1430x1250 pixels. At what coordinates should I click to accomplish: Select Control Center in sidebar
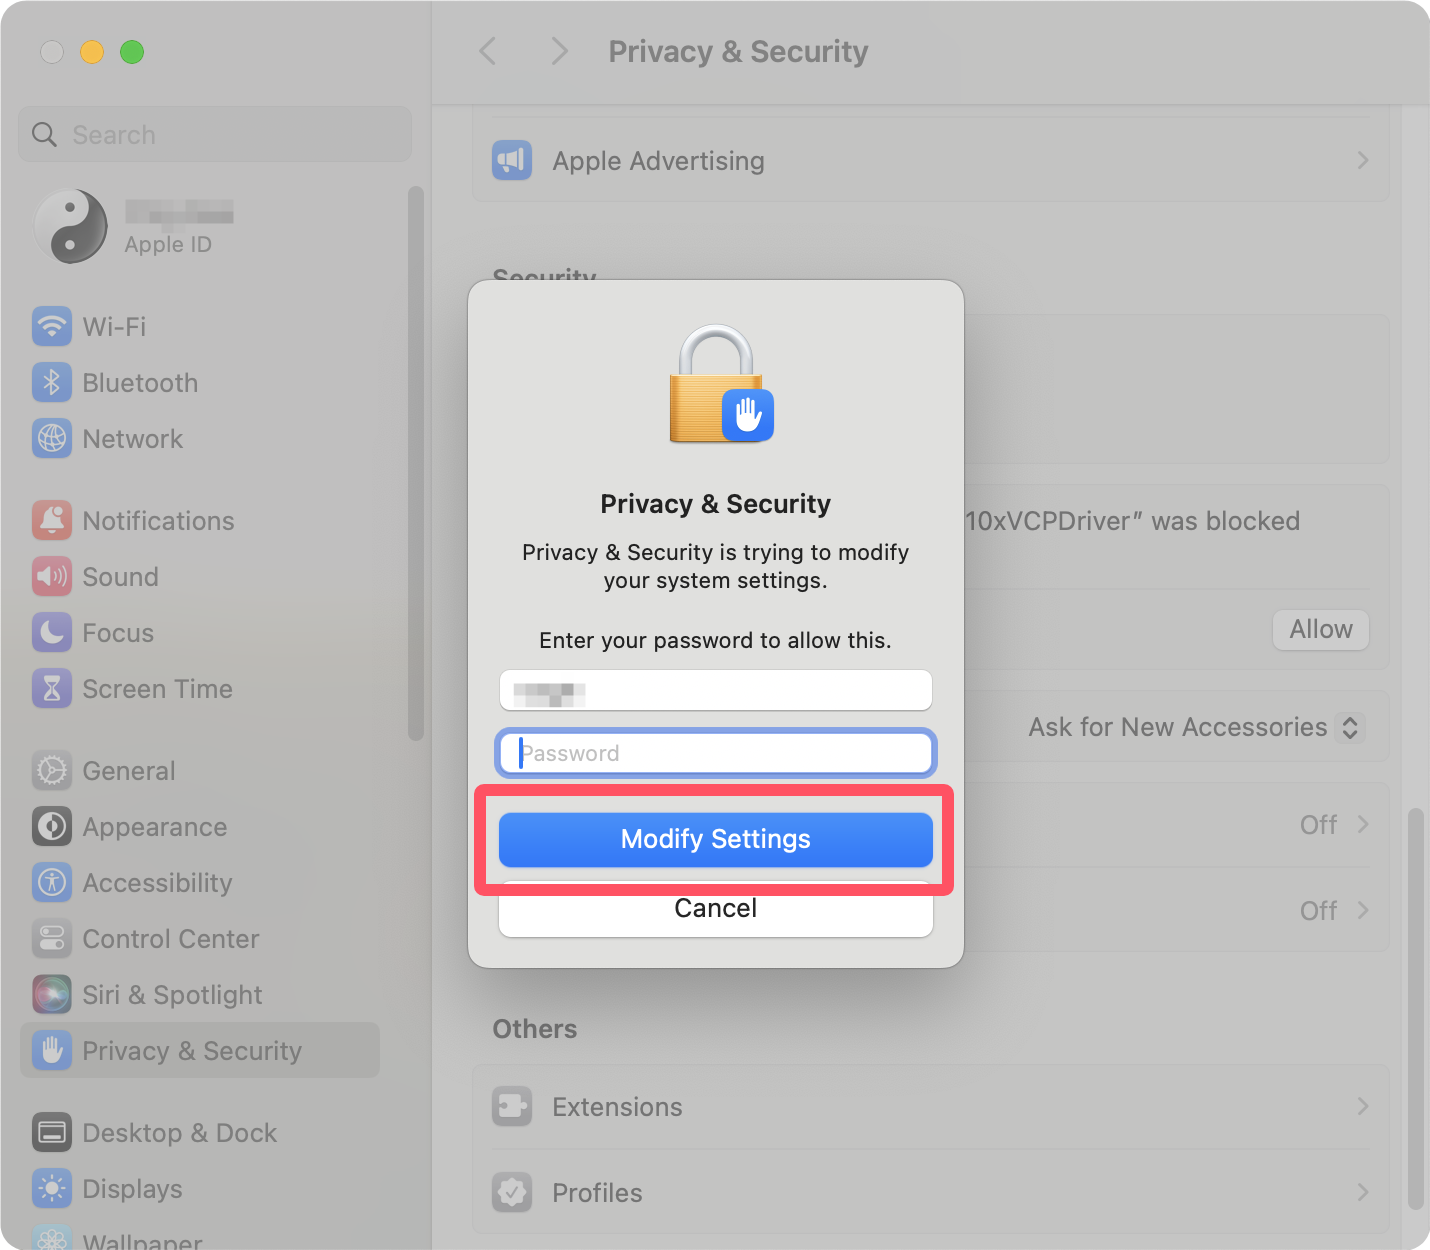(171, 939)
